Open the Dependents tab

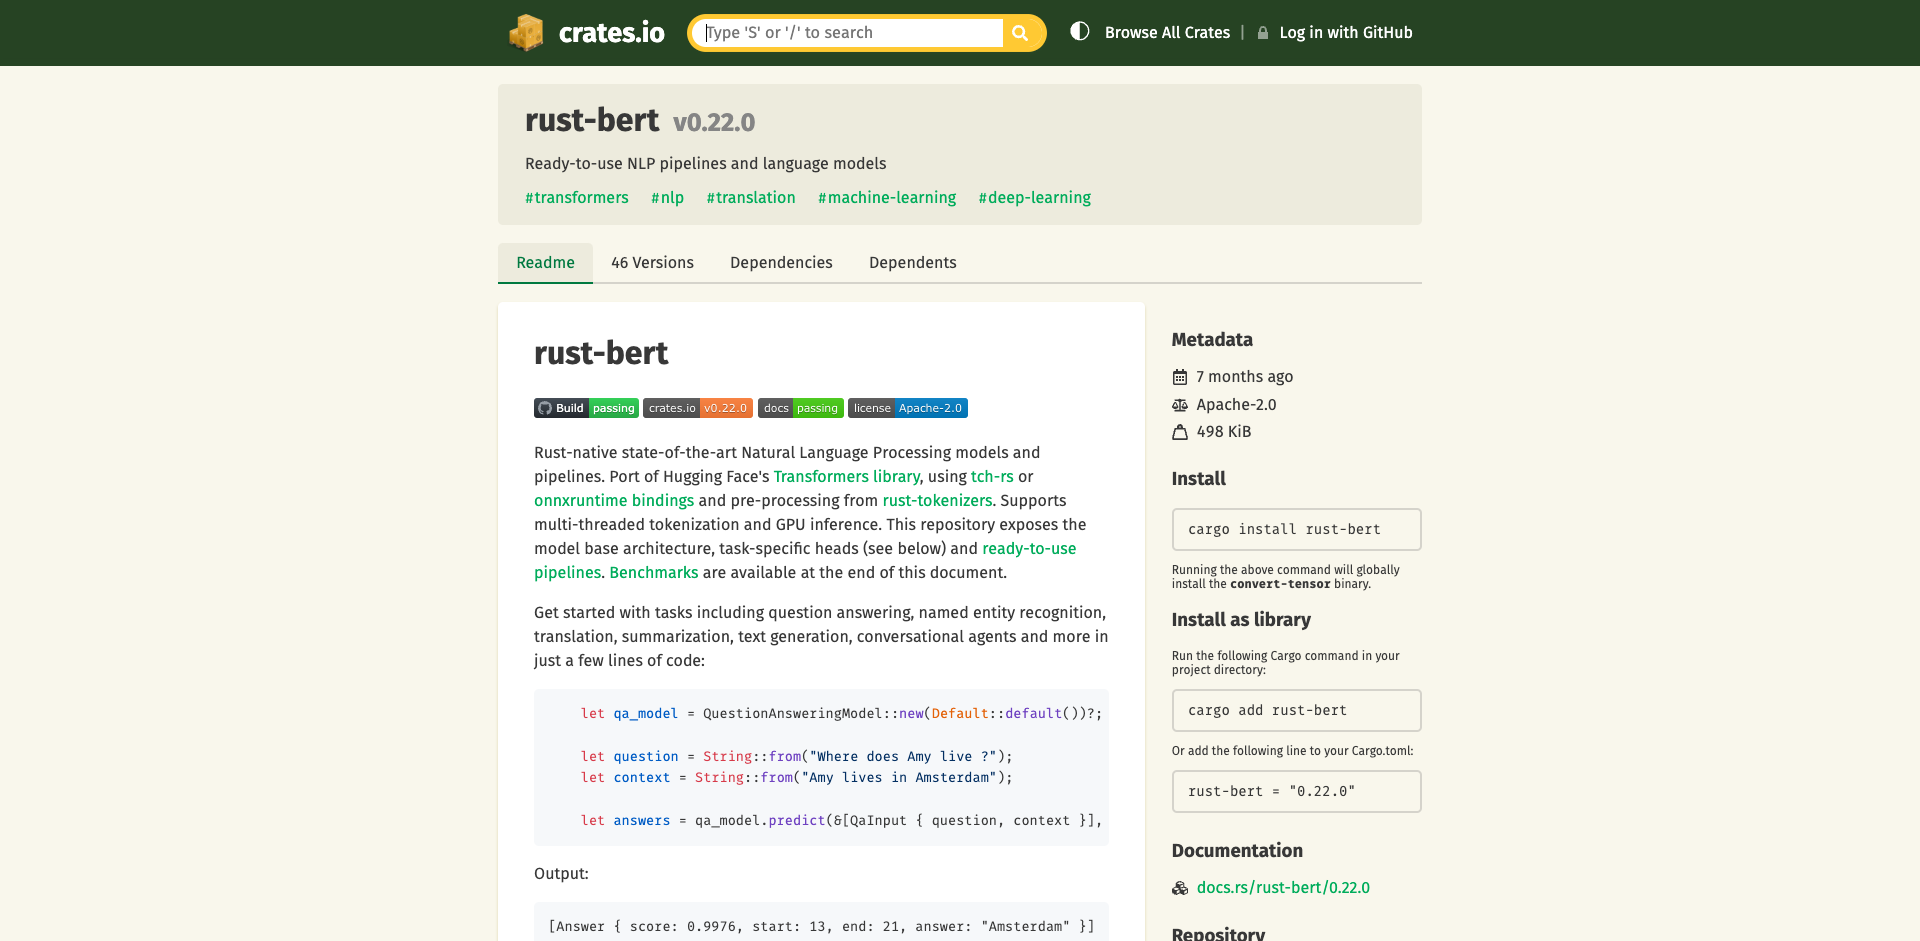(912, 262)
